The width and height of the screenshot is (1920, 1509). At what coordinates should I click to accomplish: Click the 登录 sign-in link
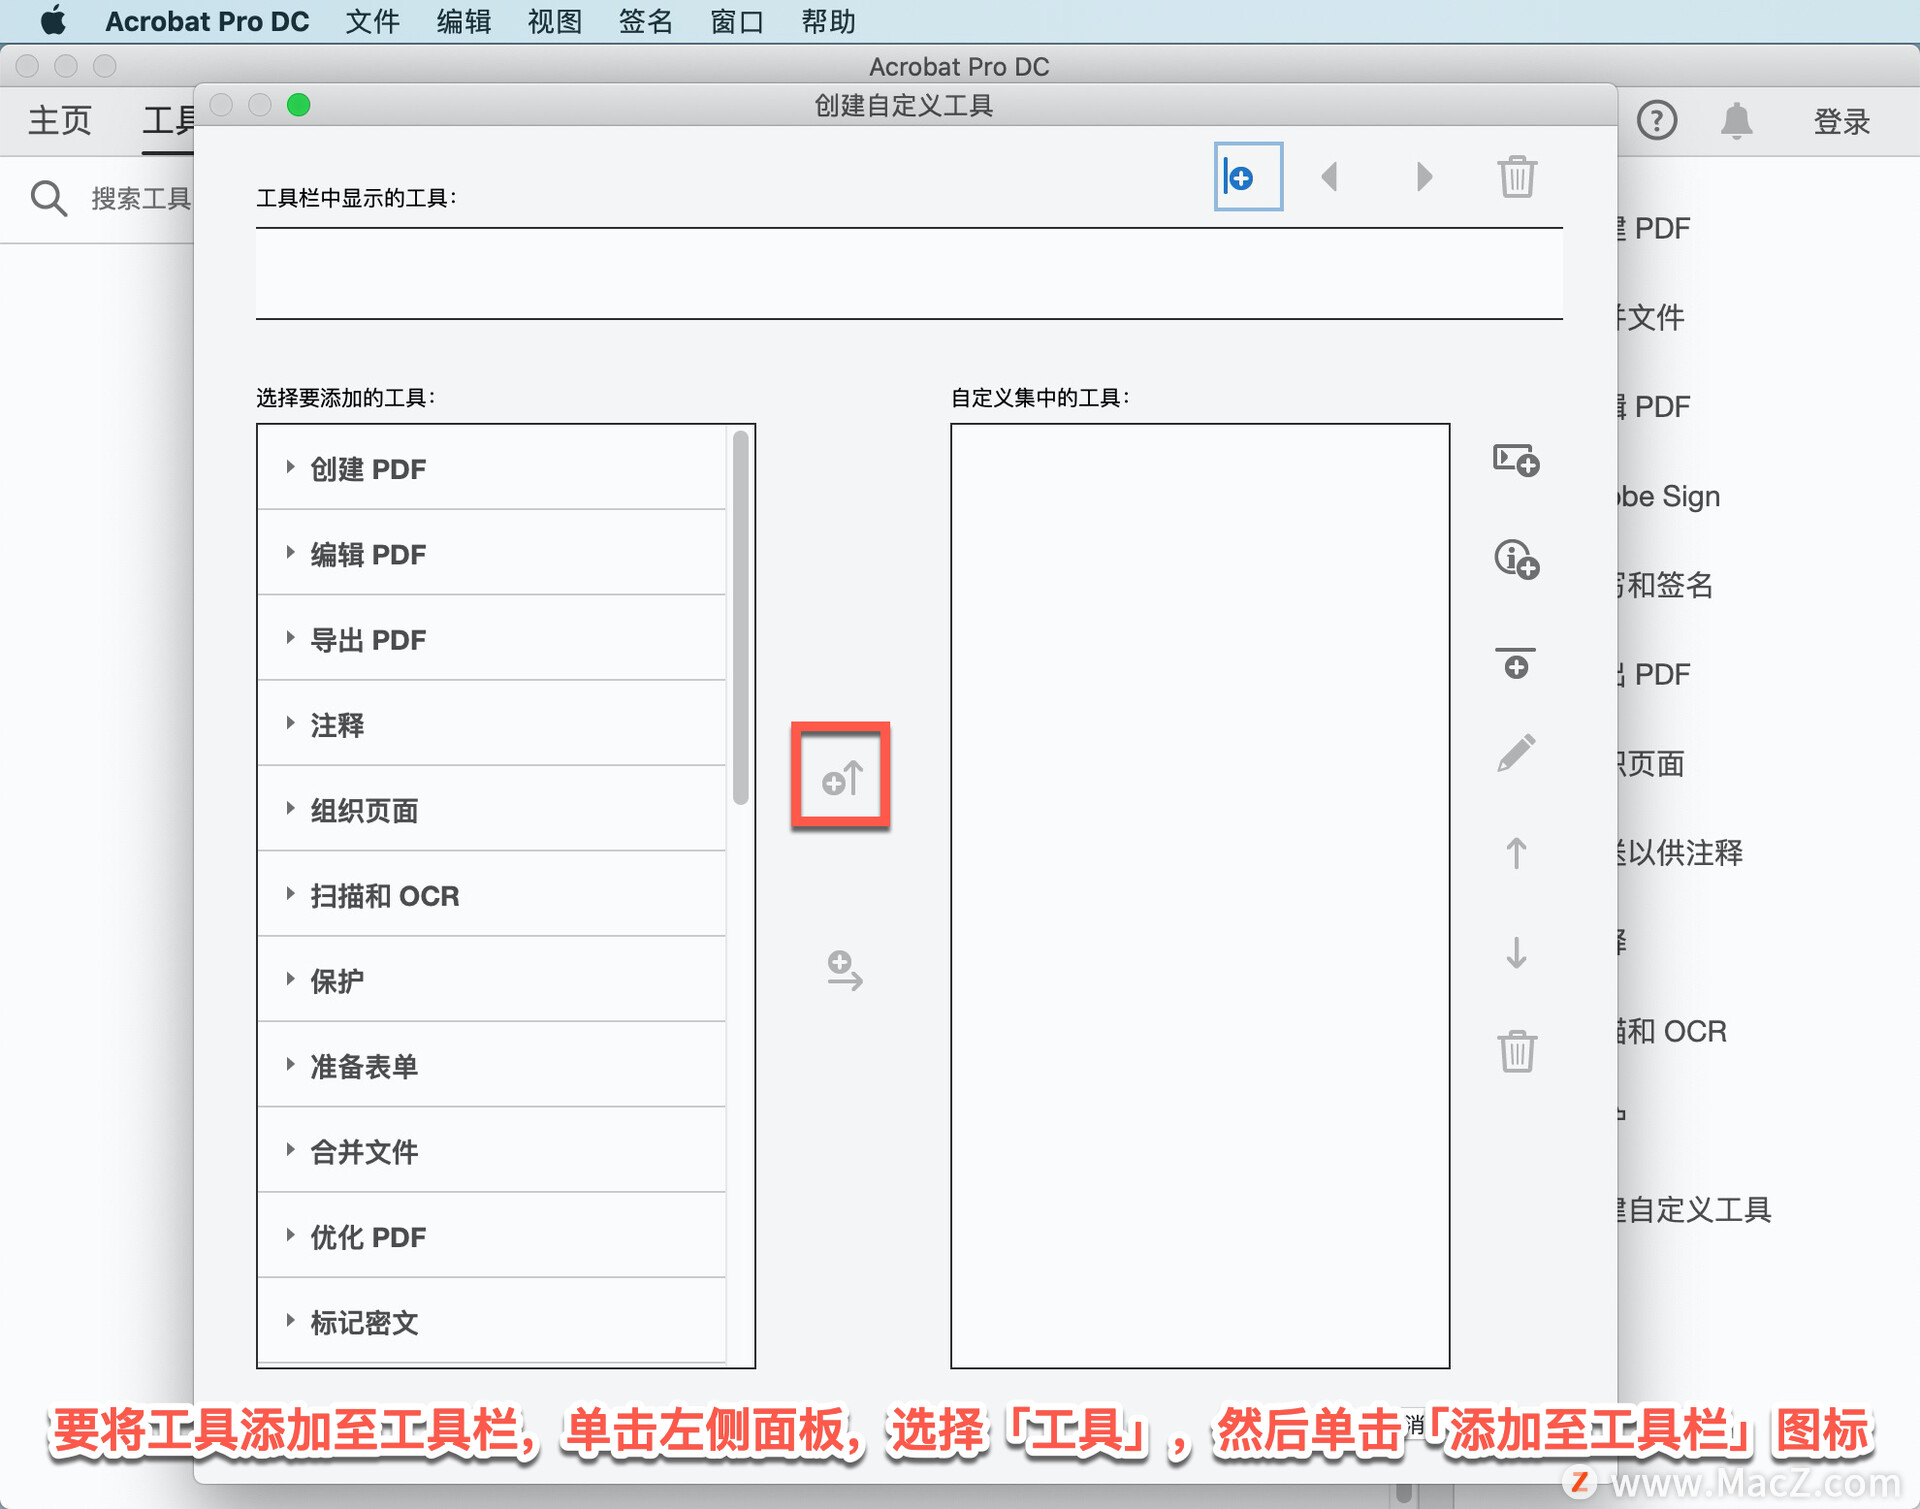pos(1841,121)
